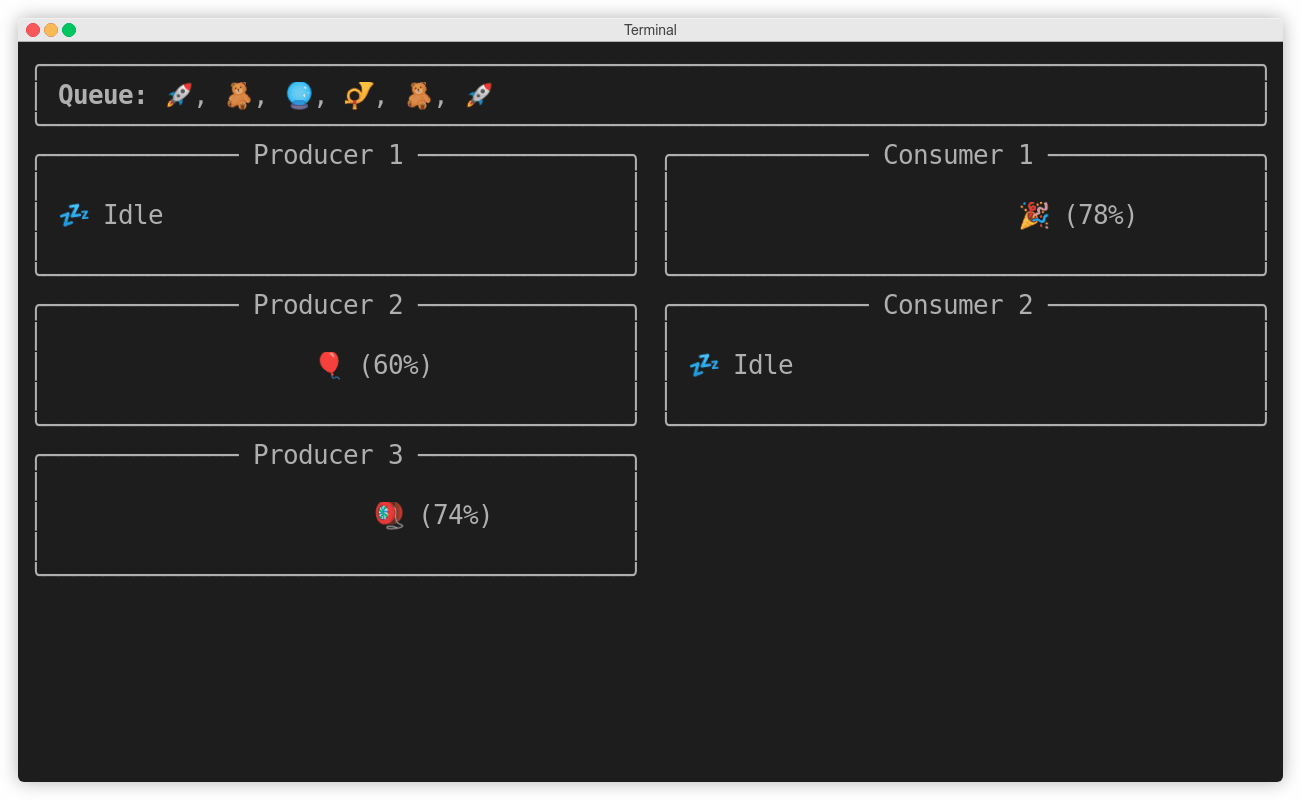Click the crystal ball item in the queue
The height and width of the screenshot is (800, 1301).
299,94
